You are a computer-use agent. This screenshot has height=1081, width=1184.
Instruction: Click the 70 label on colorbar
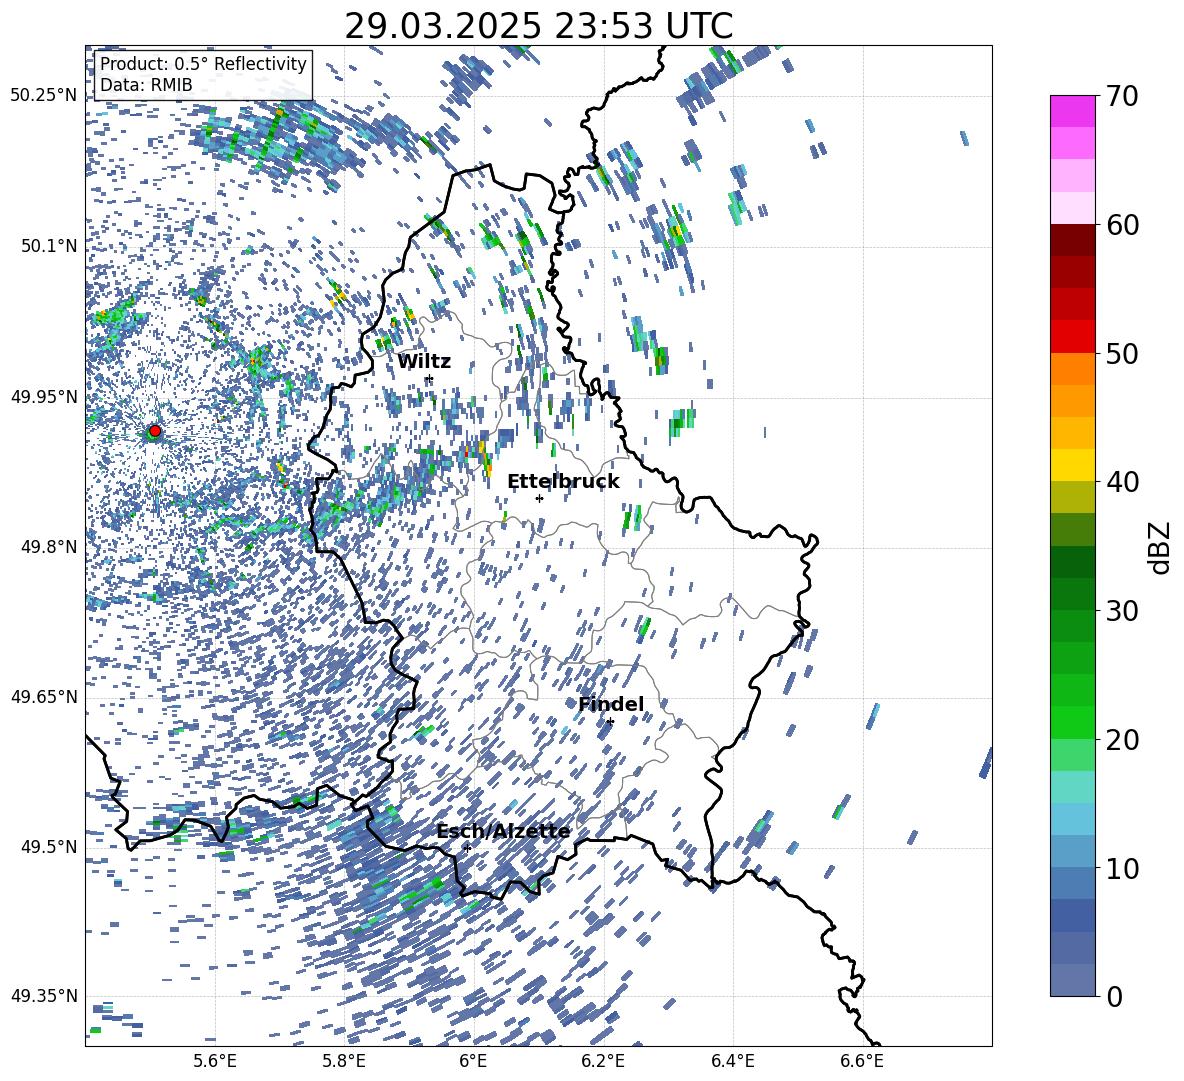[x=1121, y=96]
